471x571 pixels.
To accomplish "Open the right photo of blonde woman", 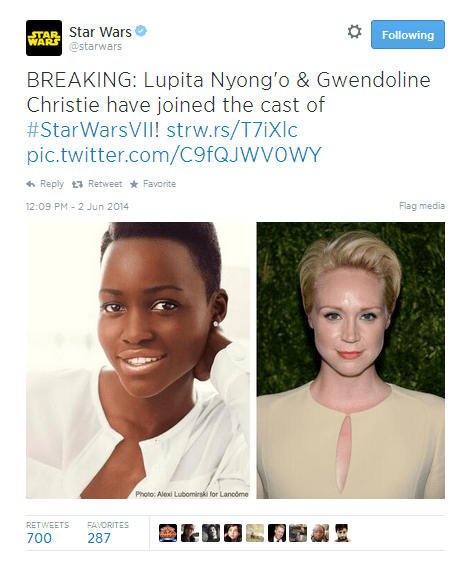I will [x=350, y=360].
